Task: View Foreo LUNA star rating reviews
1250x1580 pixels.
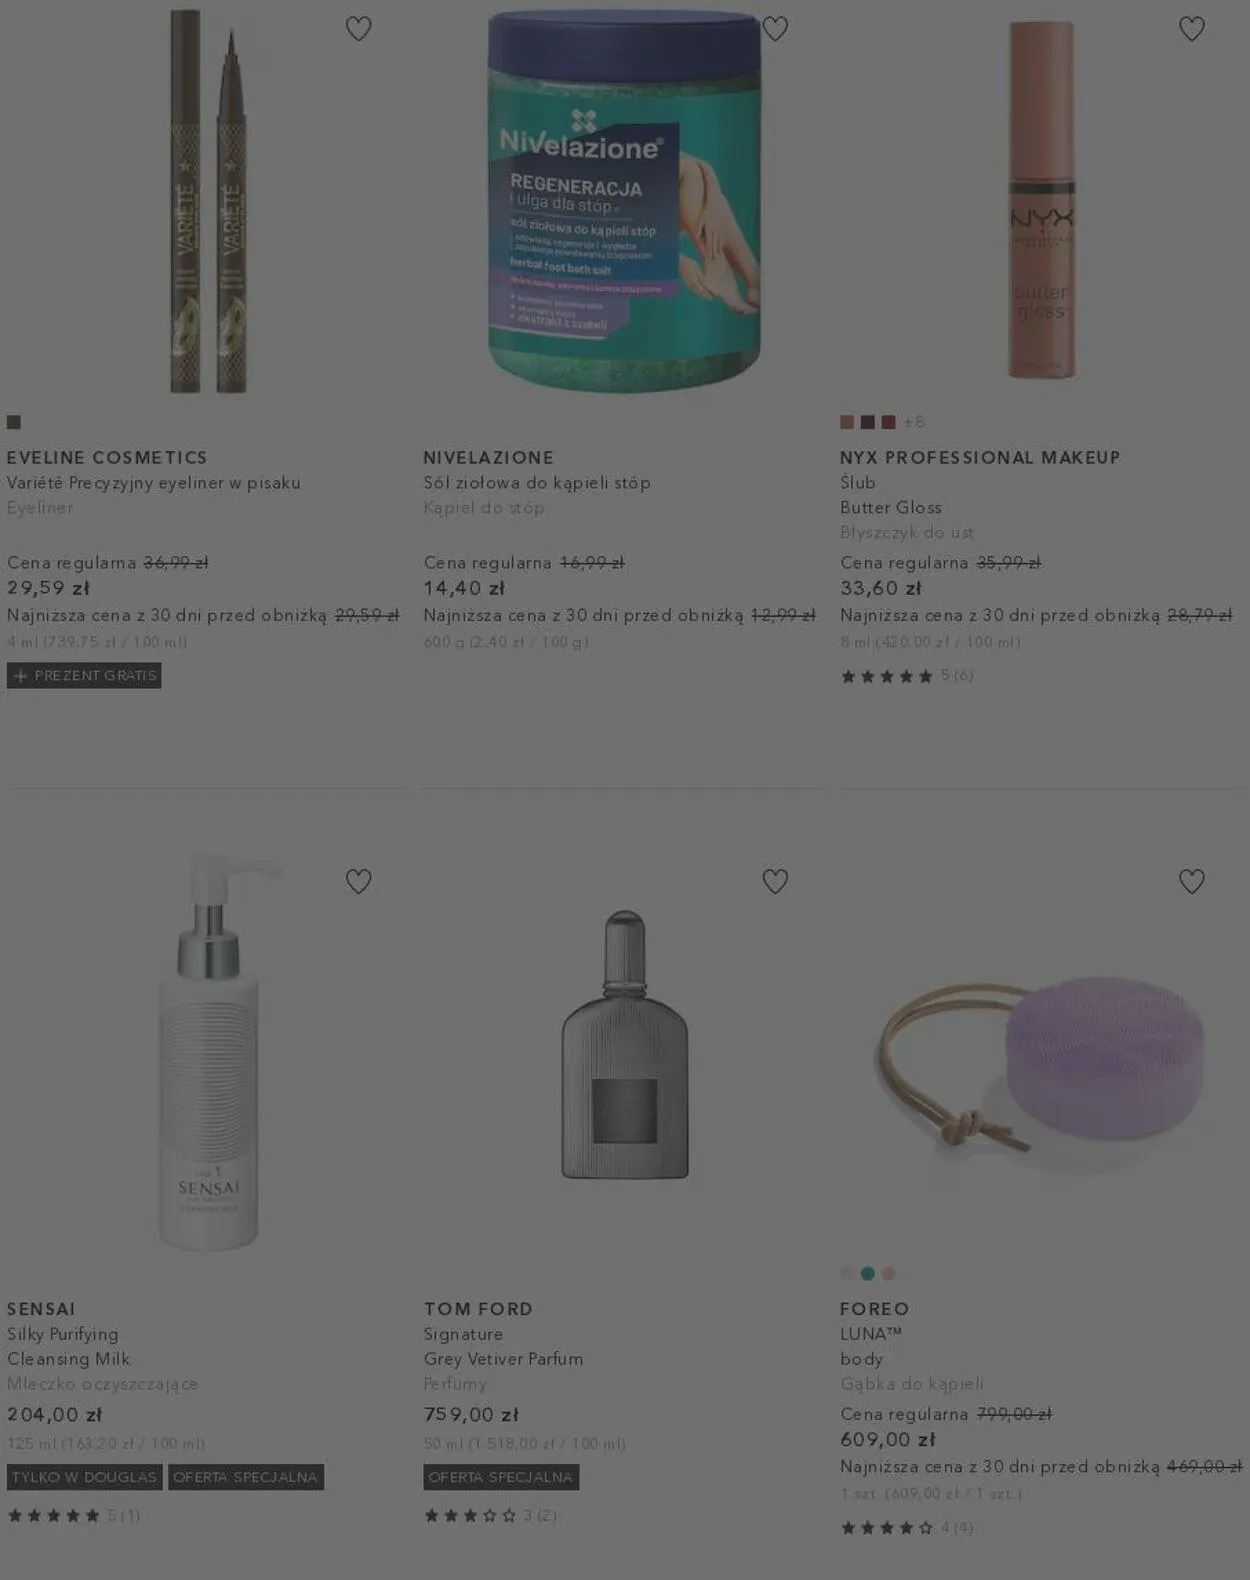Action: point(906,1527)
